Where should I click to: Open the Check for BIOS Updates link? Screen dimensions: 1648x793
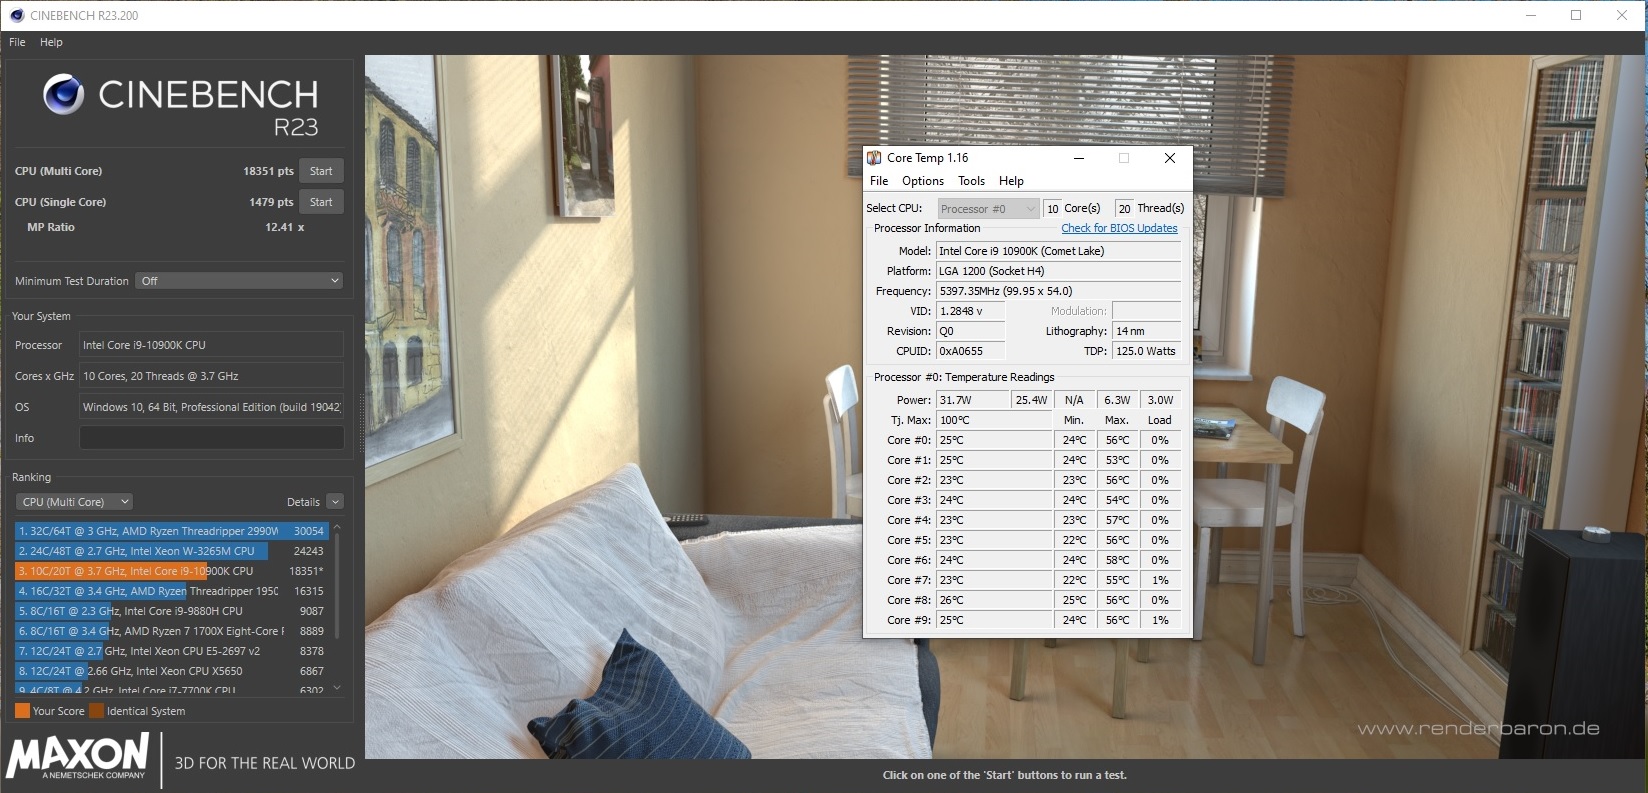click(1119, 228)
